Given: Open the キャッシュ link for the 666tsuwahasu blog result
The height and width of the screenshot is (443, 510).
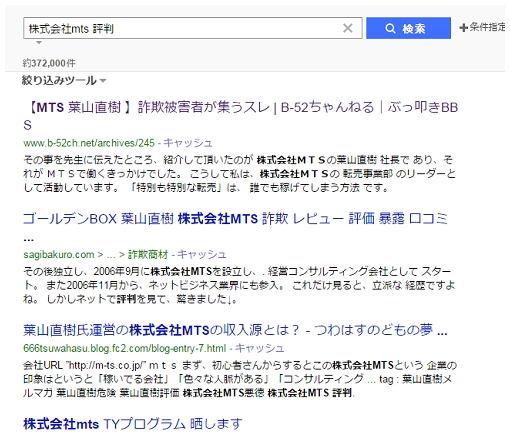Looking at the screenshot, I should [259, 348].
